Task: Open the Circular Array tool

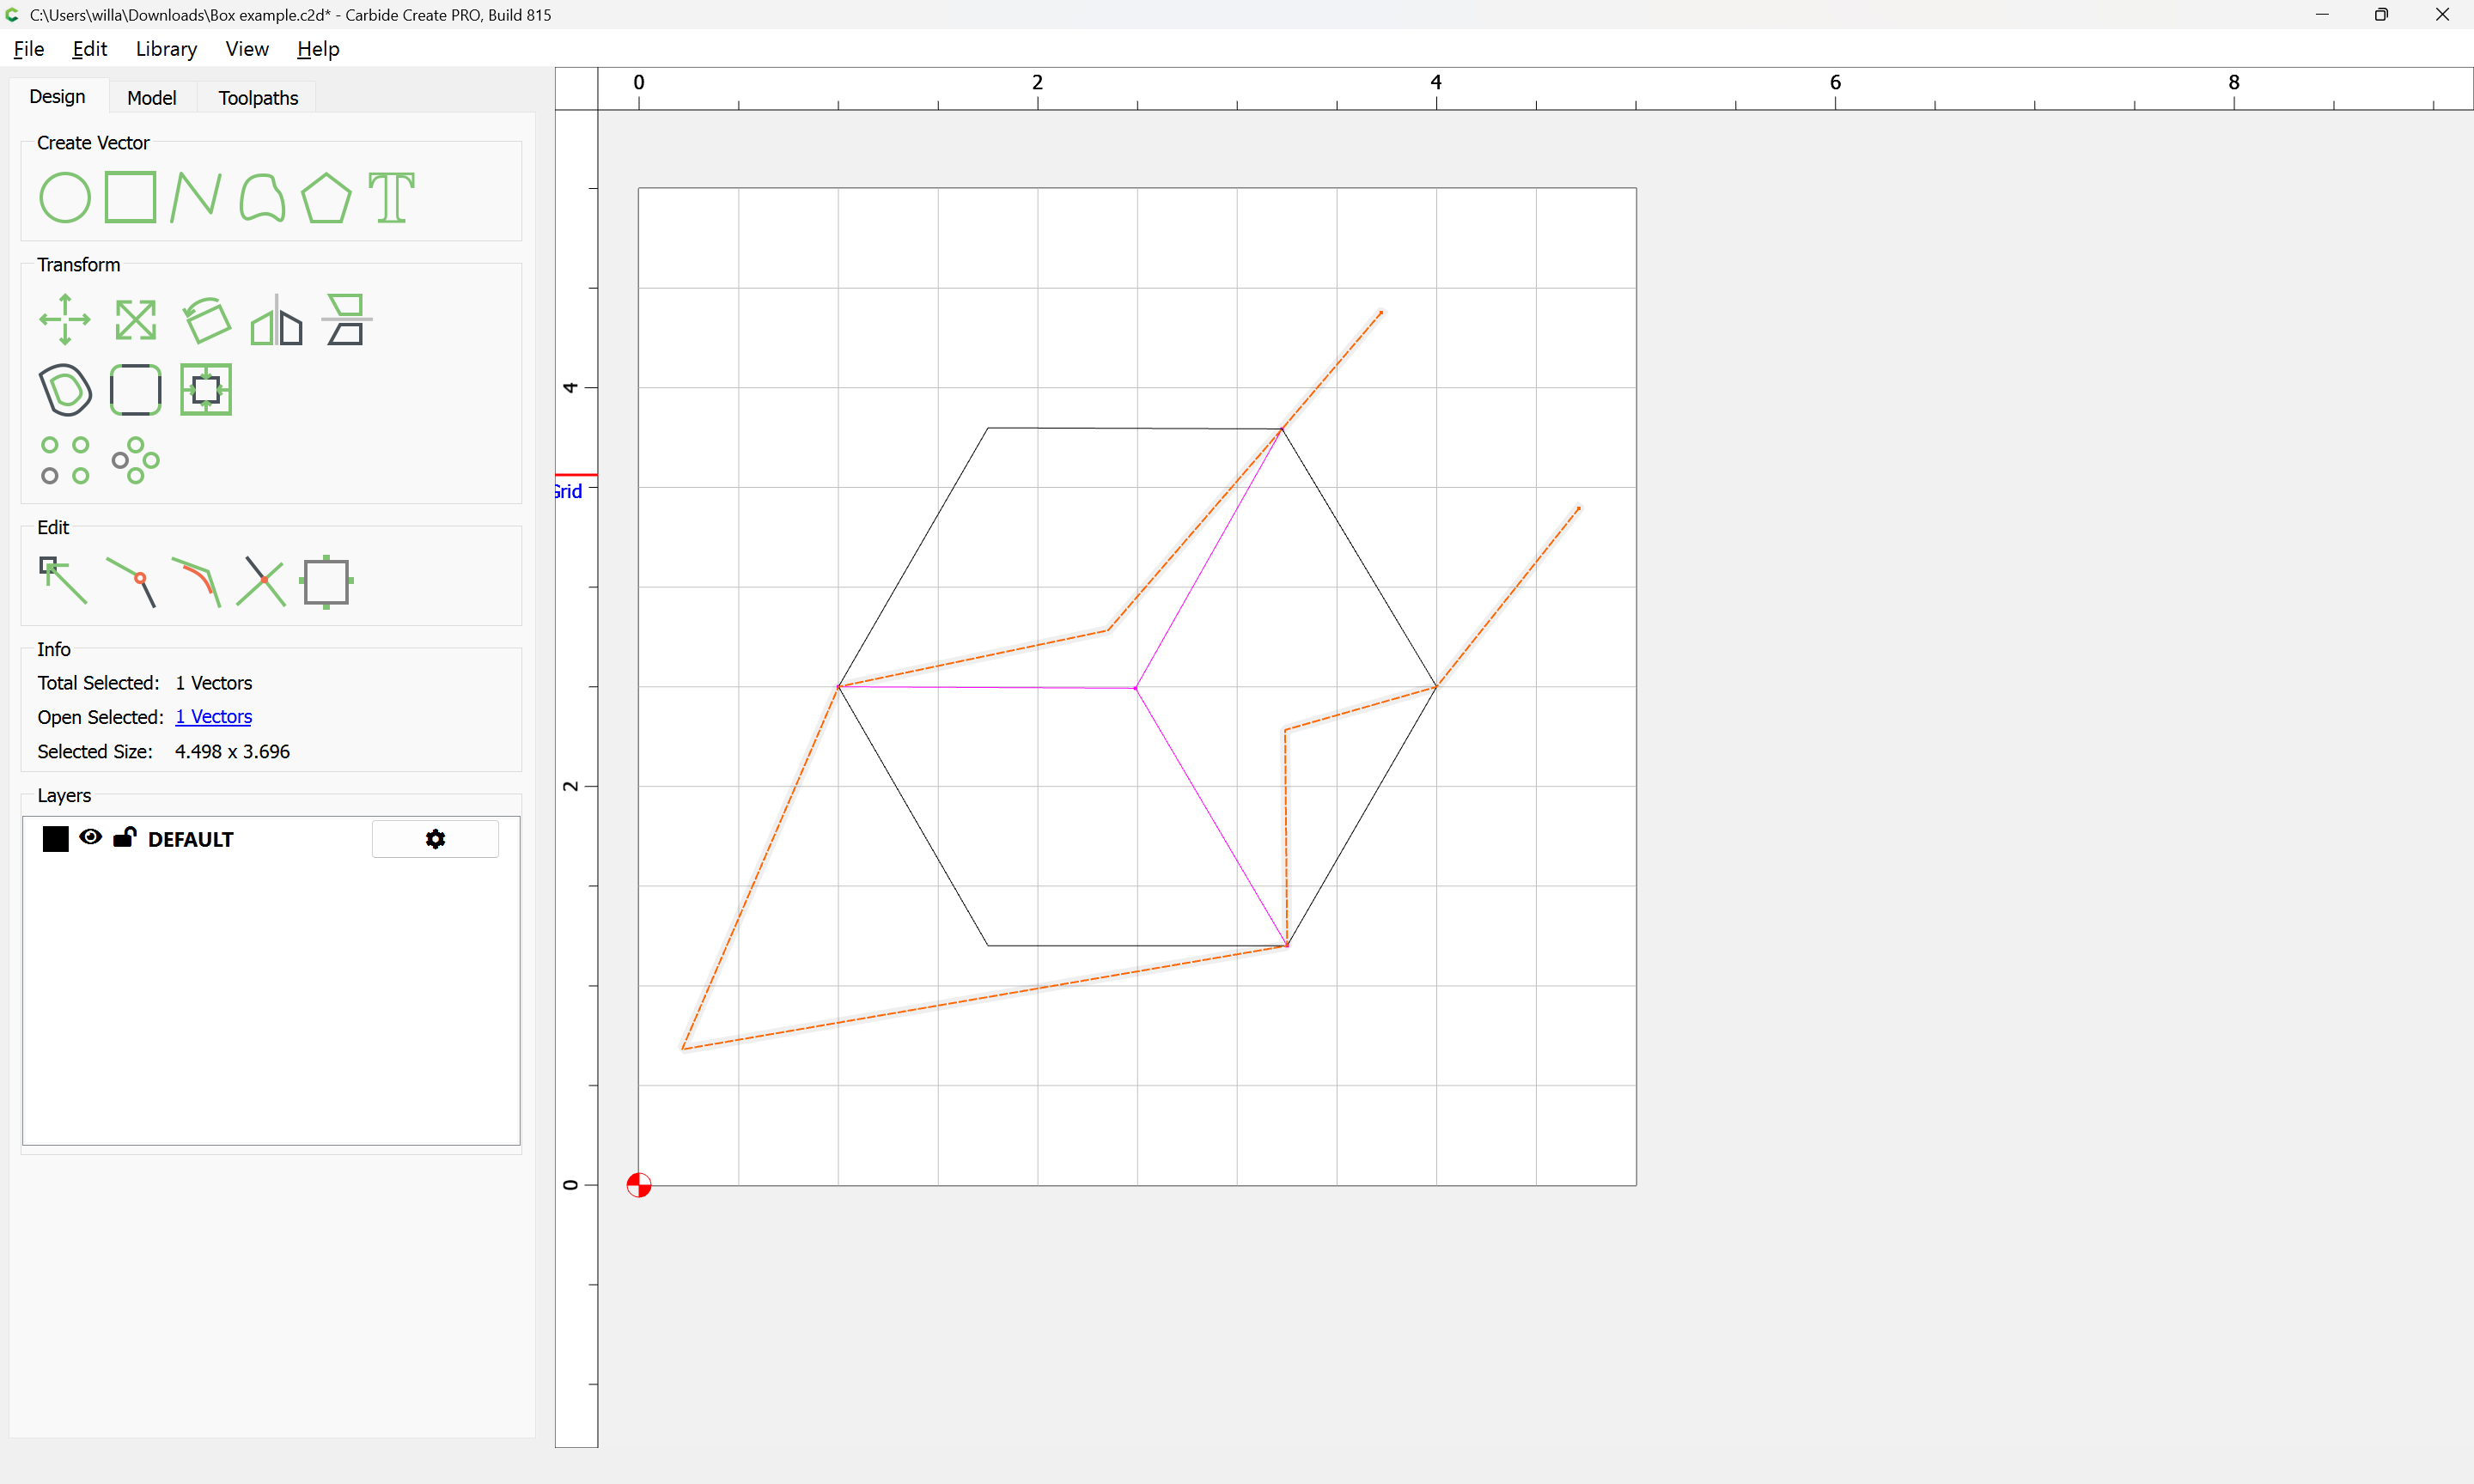Action: point(135,460)
